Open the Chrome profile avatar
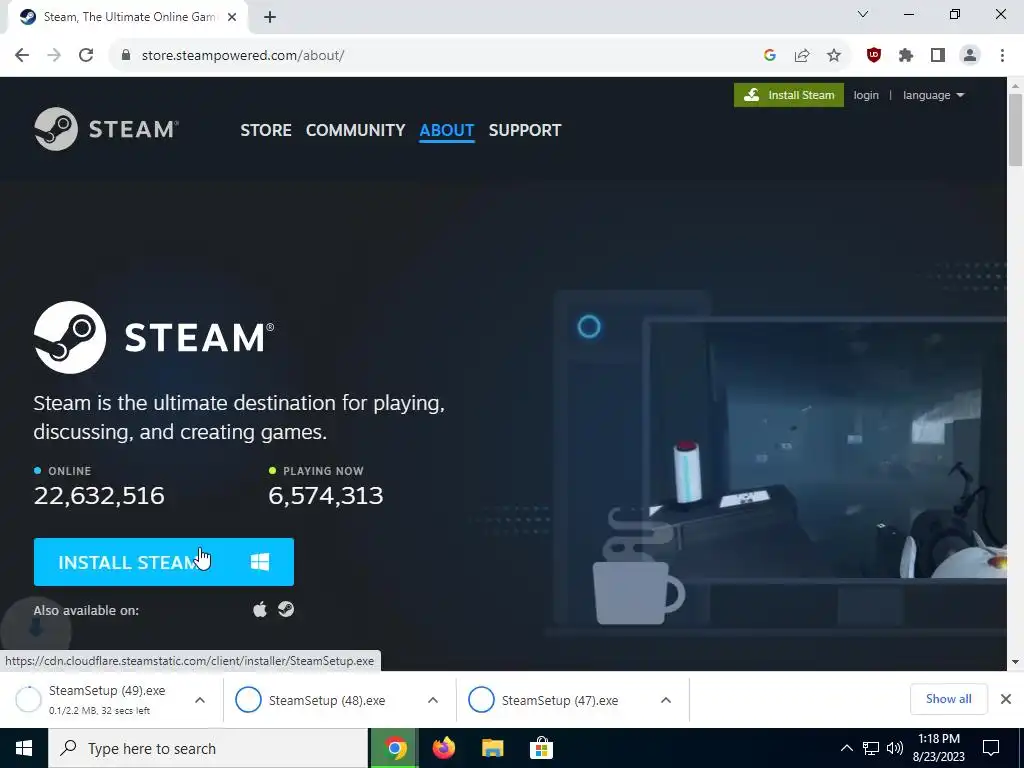This screenshot has height=768, width=1024. 970,56
